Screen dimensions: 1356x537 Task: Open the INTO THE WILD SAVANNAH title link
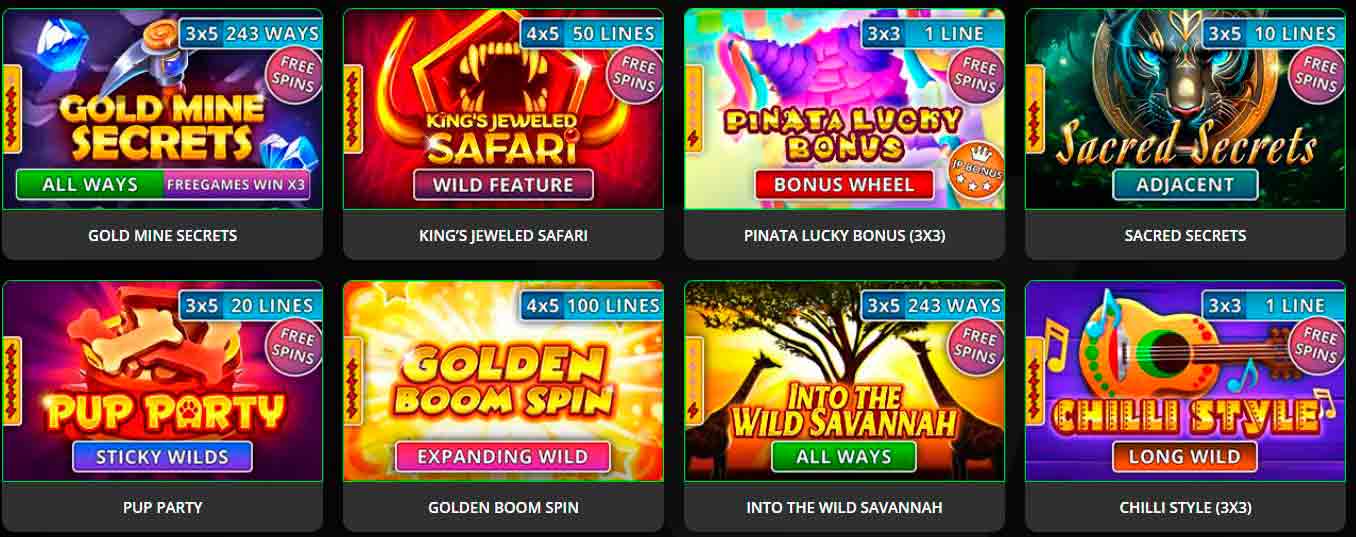(844, 508)
